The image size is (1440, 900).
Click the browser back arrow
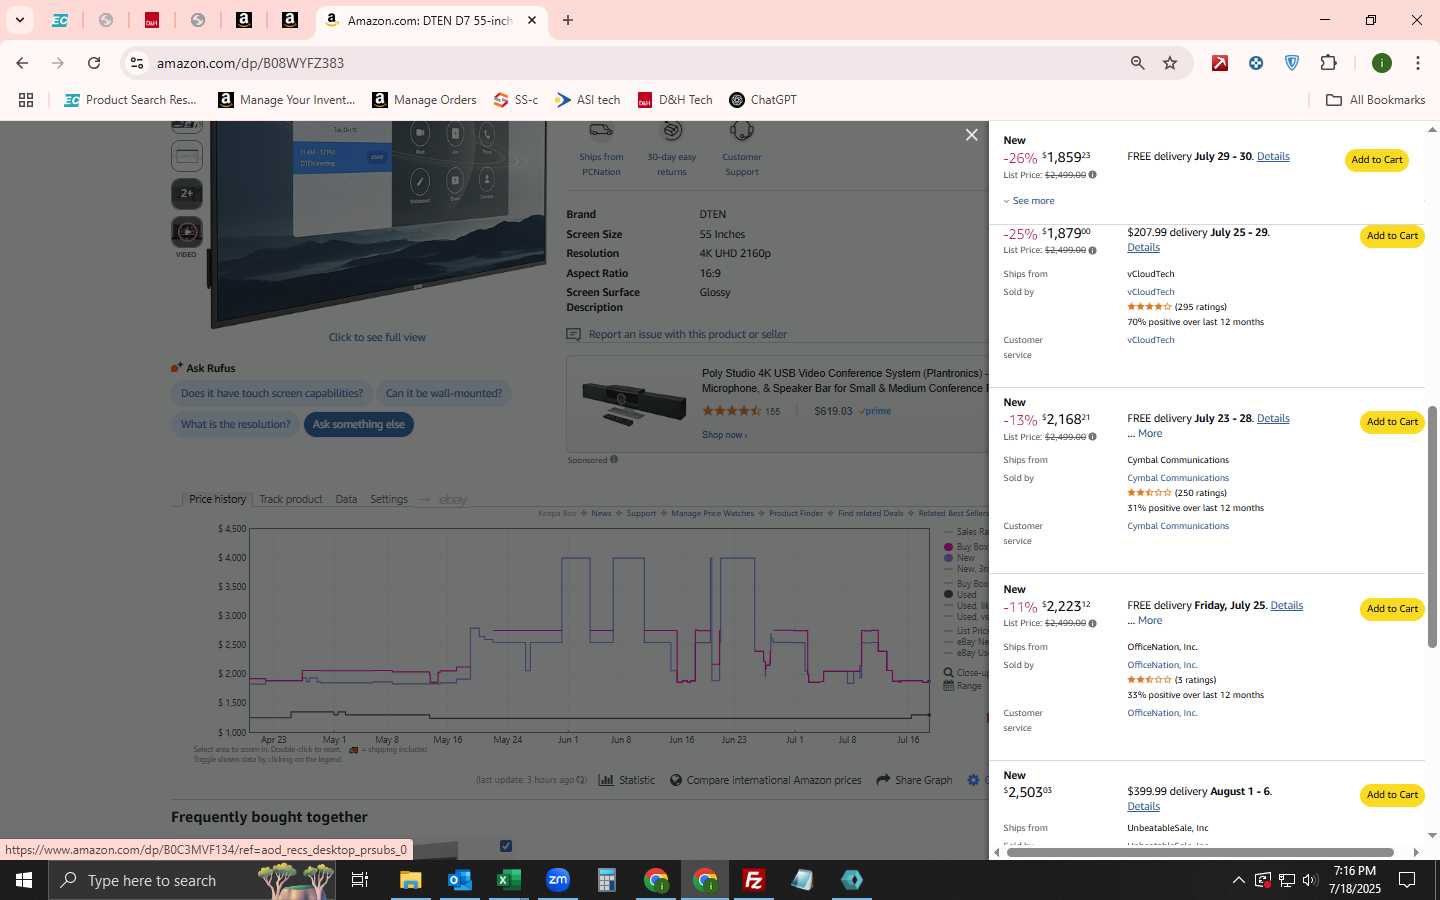(22, 63)
